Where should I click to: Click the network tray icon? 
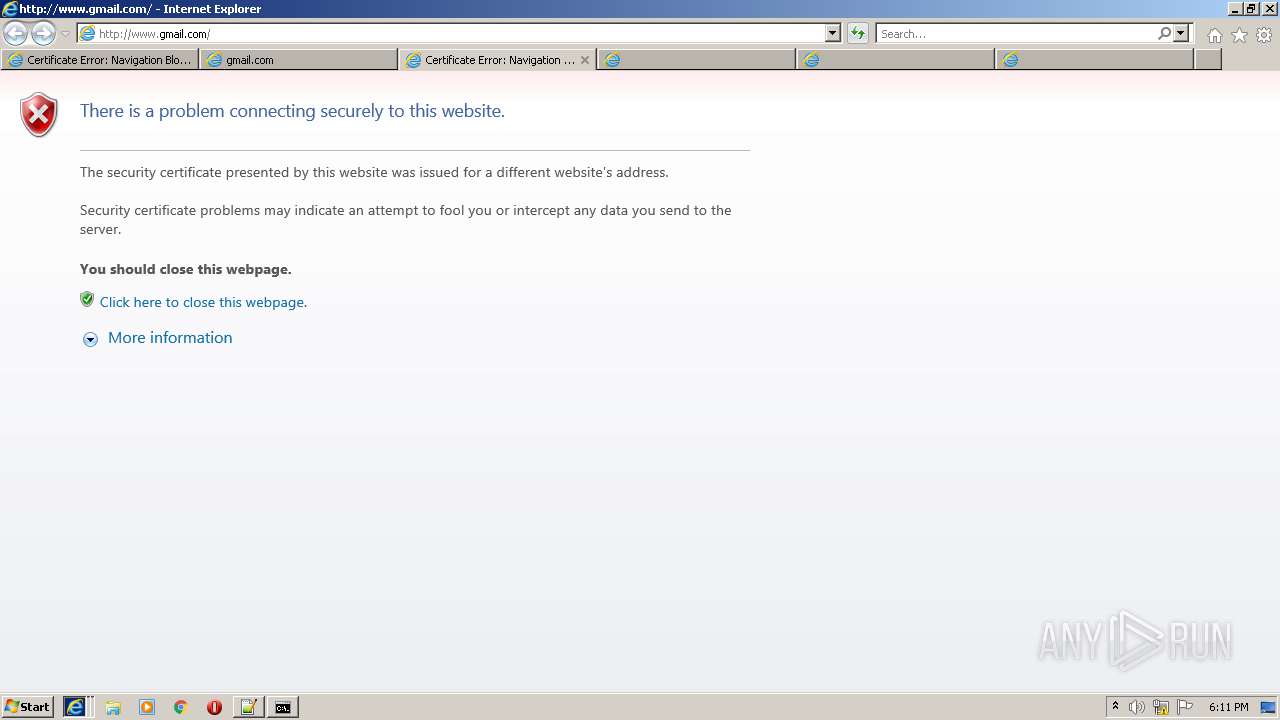point(1161,707)
